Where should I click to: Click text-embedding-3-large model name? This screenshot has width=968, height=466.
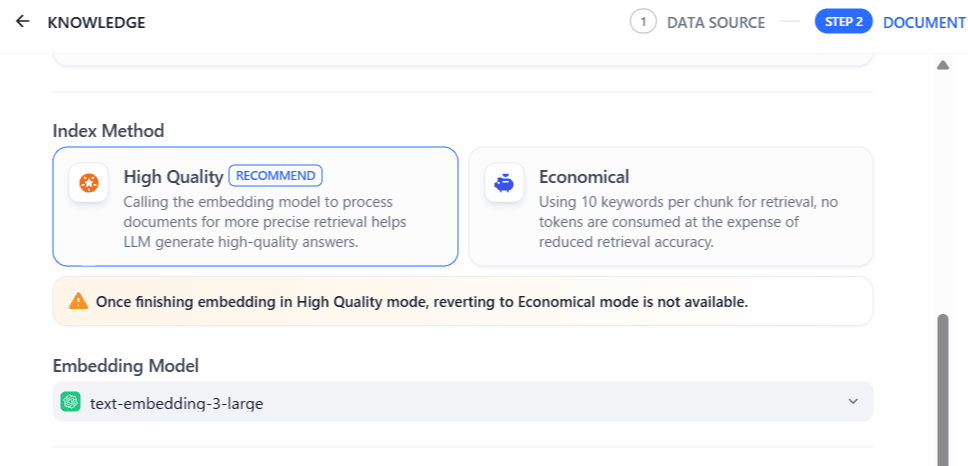coord(177,404)
